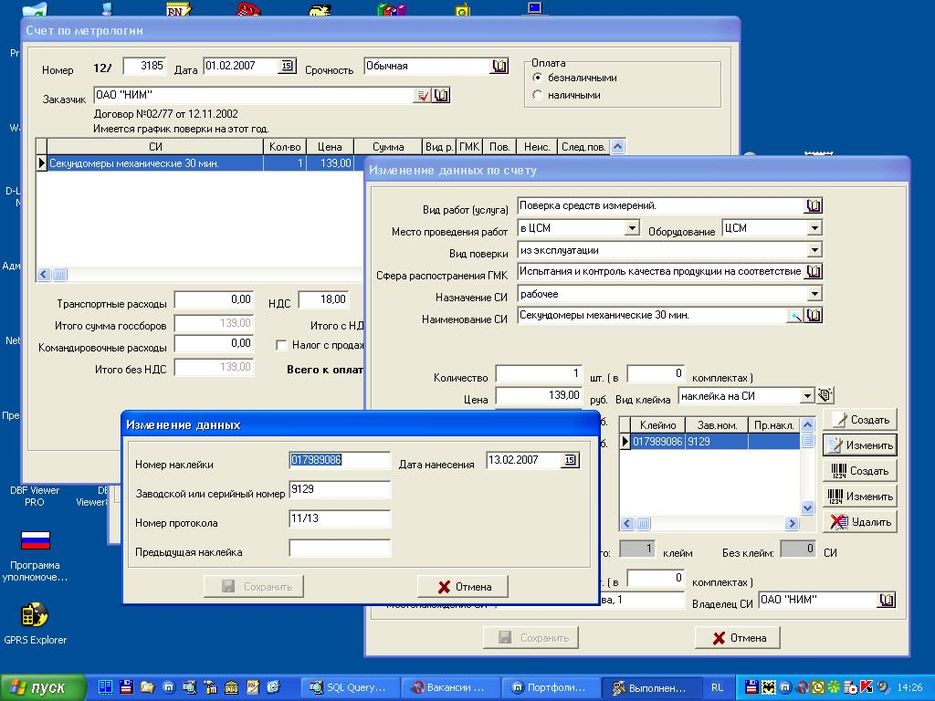This screenshot has height=701, width=935.
Task: Open calendar picker next to date 01.02.2007
Action: coord(287,66)
